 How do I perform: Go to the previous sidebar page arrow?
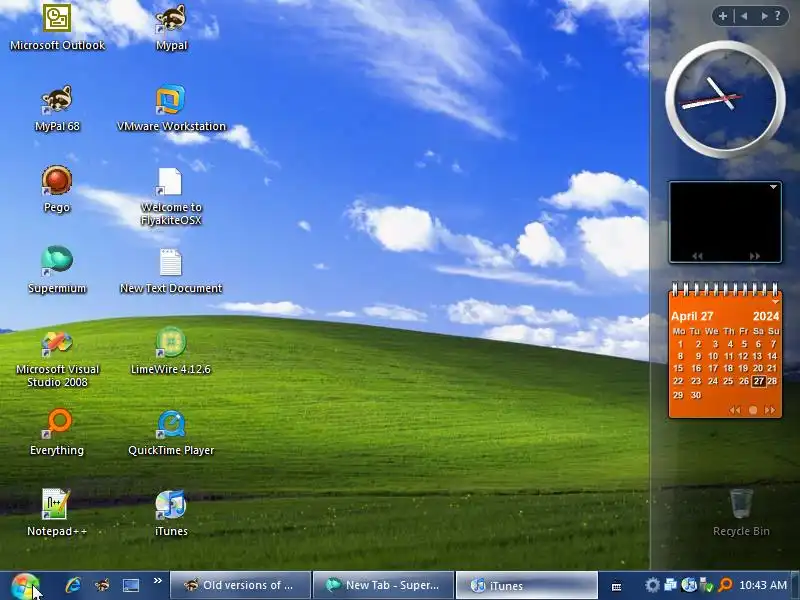tap(744, 16)
